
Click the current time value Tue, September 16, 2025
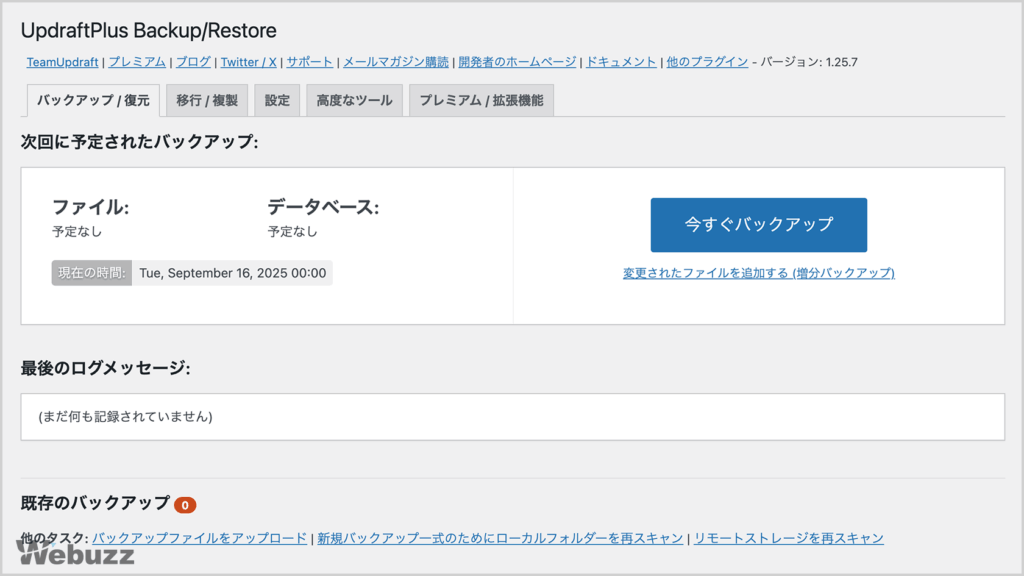pos(232,273)
